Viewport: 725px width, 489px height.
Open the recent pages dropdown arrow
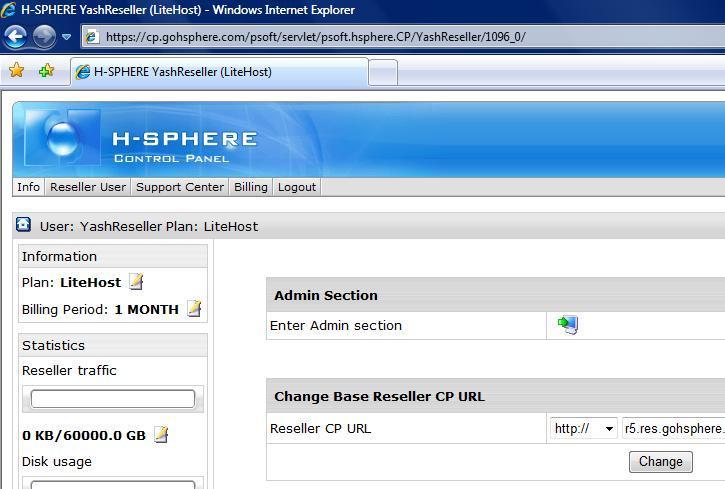(x=66, y=37)
